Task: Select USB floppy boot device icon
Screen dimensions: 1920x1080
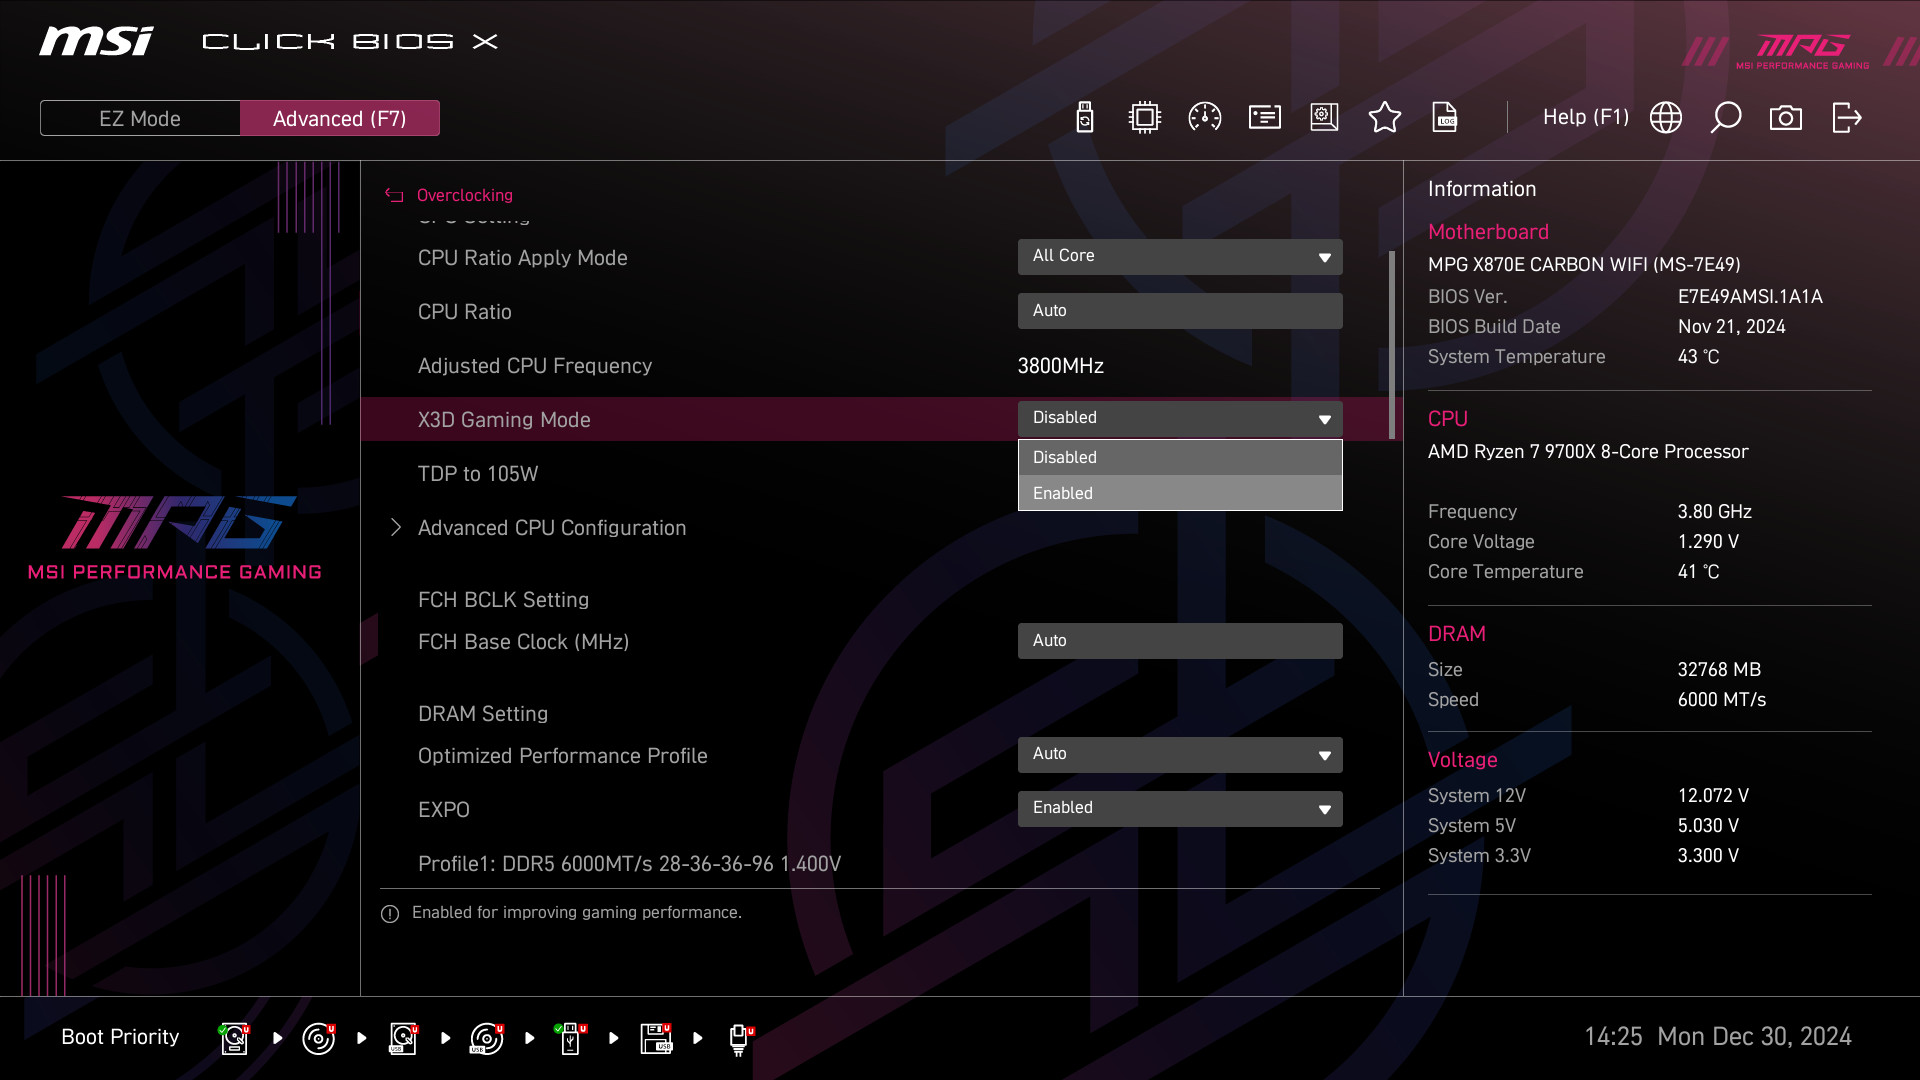Action: pos(657,1038)
